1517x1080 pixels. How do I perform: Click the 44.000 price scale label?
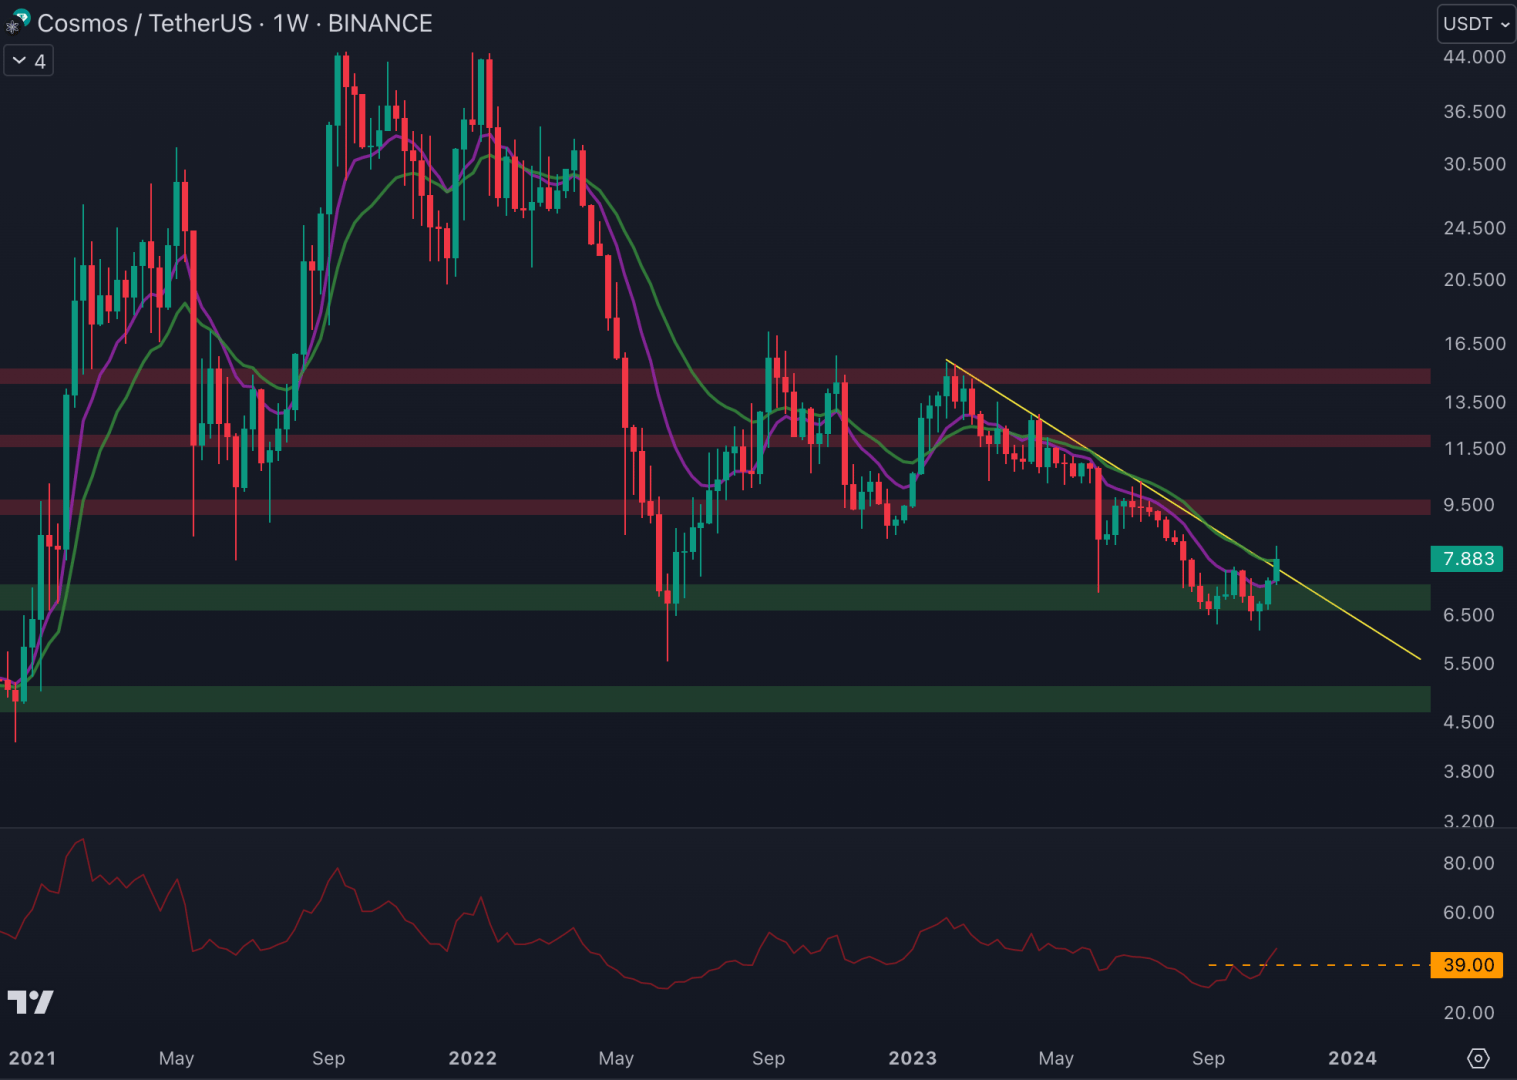[x=1473, y=57]
